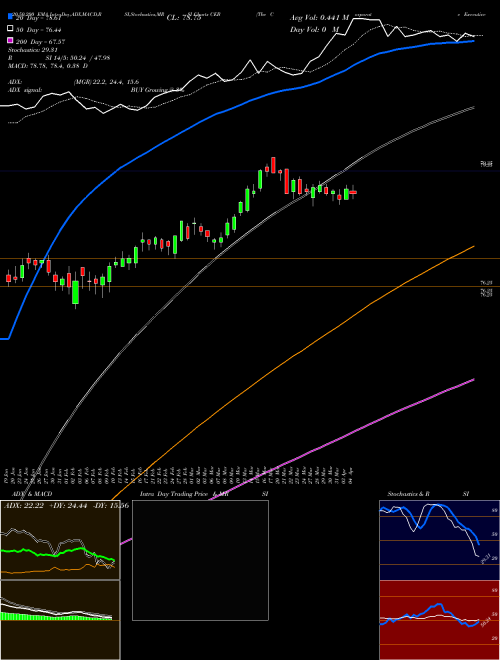Screen dimensions: 500x660
Task: Click the magenta 200 Day legend swatch
Action: pos(10,41)
